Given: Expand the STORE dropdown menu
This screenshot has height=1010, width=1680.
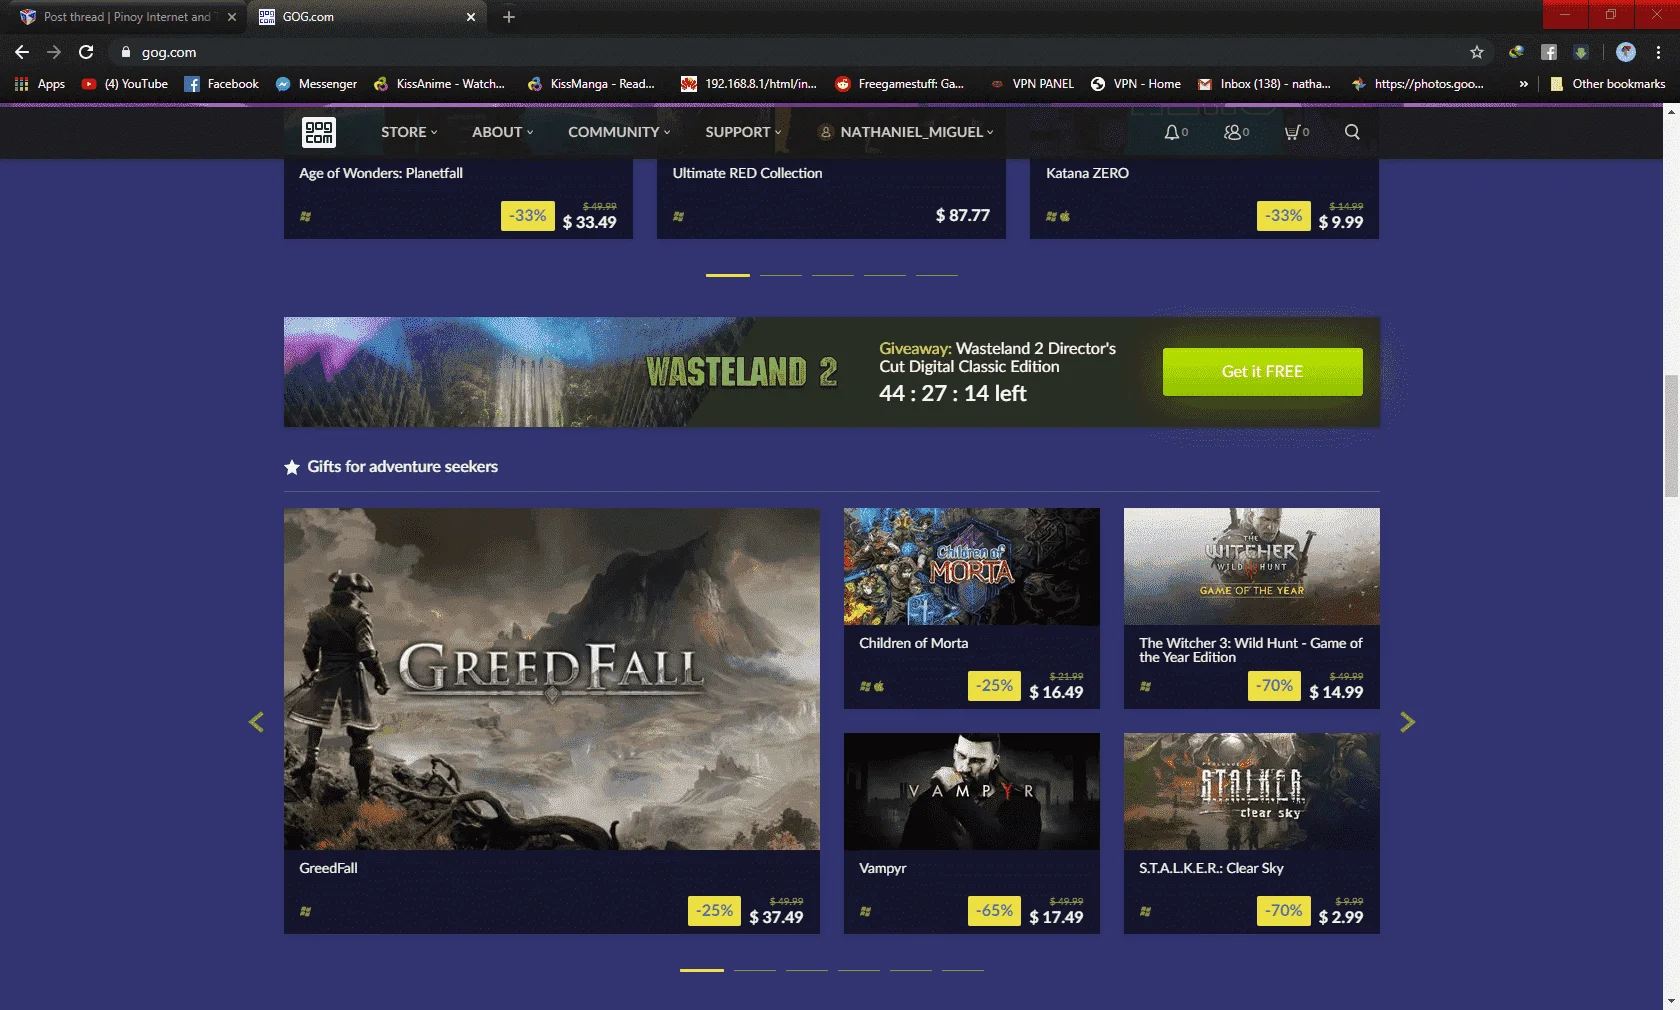Looking at the screenshot, I should point(409,132).
